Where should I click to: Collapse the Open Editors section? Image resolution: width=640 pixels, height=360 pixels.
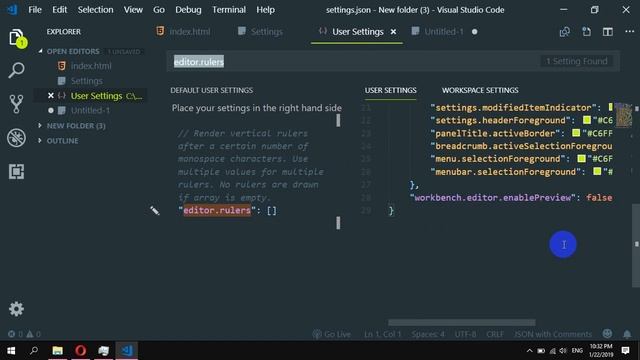[x=73, y=51]
